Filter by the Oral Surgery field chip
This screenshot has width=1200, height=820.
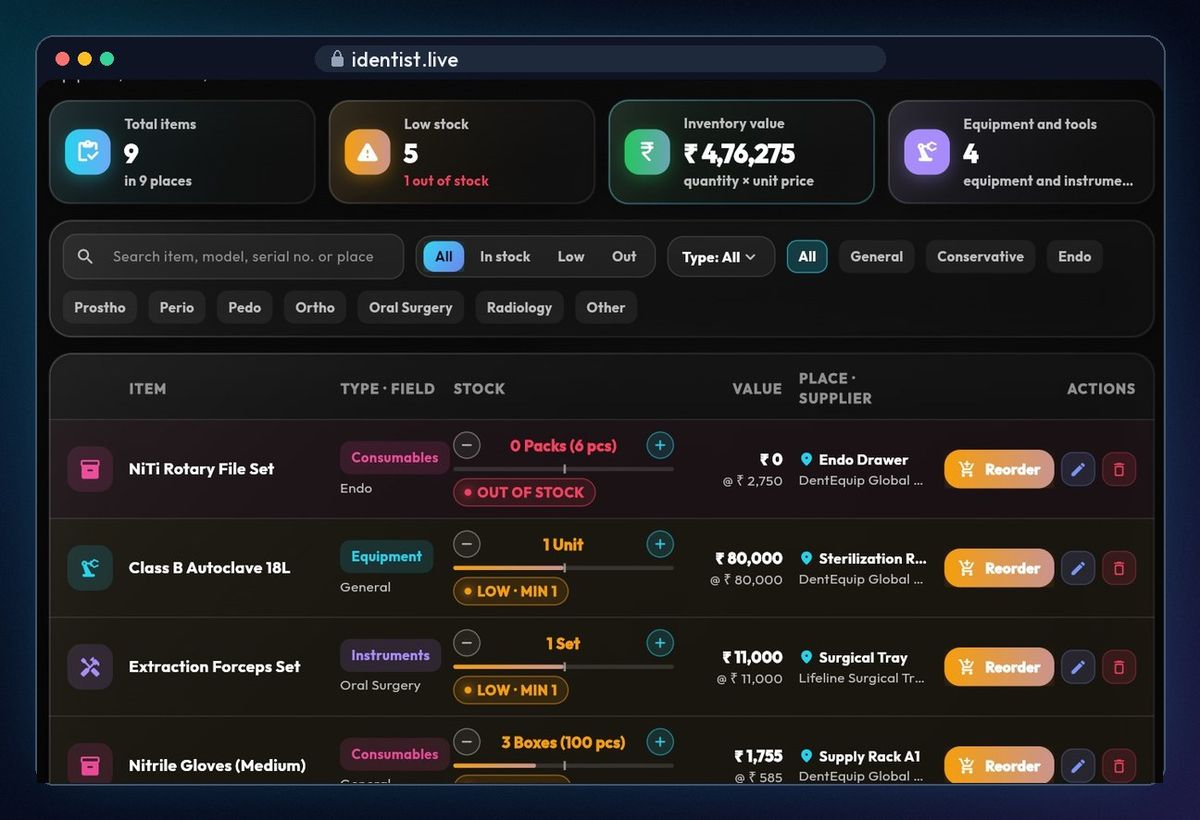pyautogui.click(x=411, y=308)
